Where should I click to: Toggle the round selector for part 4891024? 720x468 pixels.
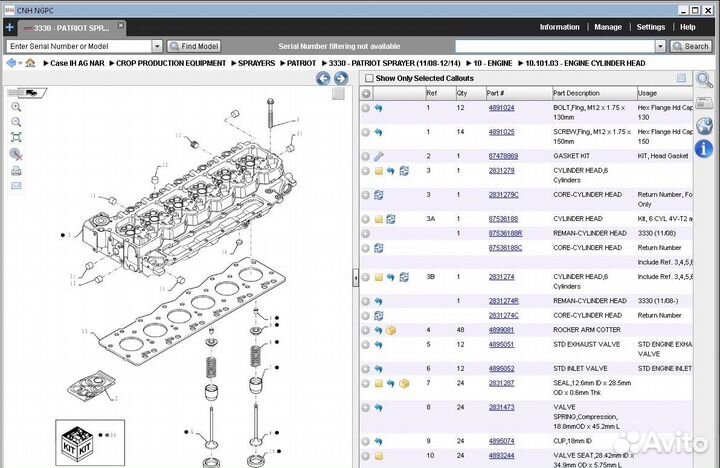[366, 107]
